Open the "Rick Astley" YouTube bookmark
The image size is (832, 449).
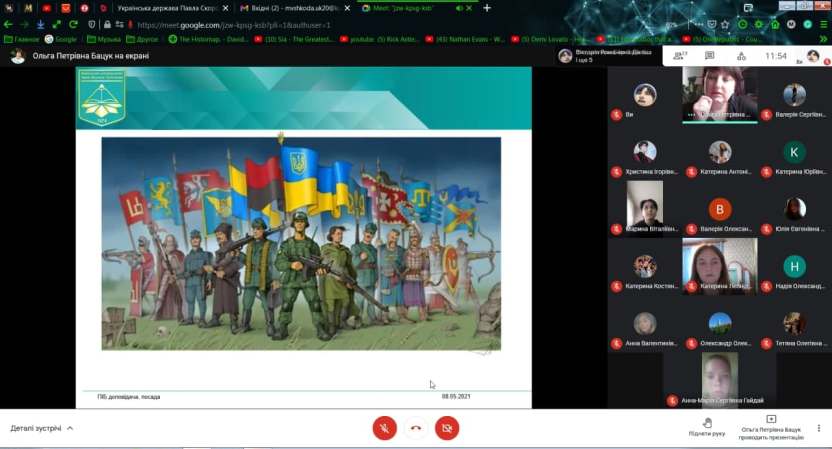point(379,39)
